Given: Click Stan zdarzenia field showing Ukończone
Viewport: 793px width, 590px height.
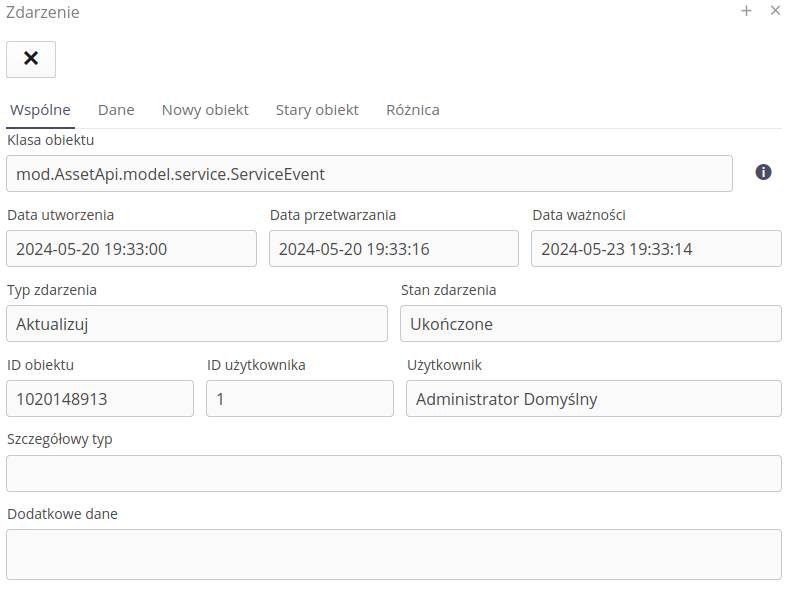Looking at the screenshot, I should 590,324.
